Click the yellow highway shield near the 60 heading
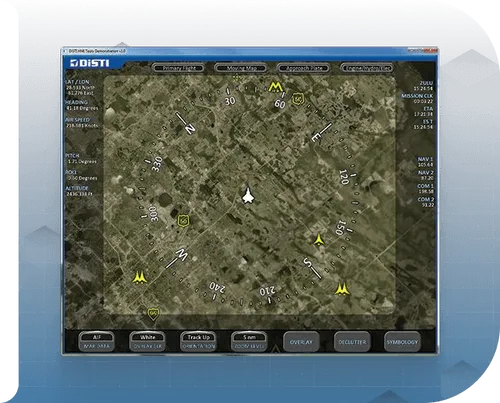Viewport: 500px width, 403px height. [297, 99]
